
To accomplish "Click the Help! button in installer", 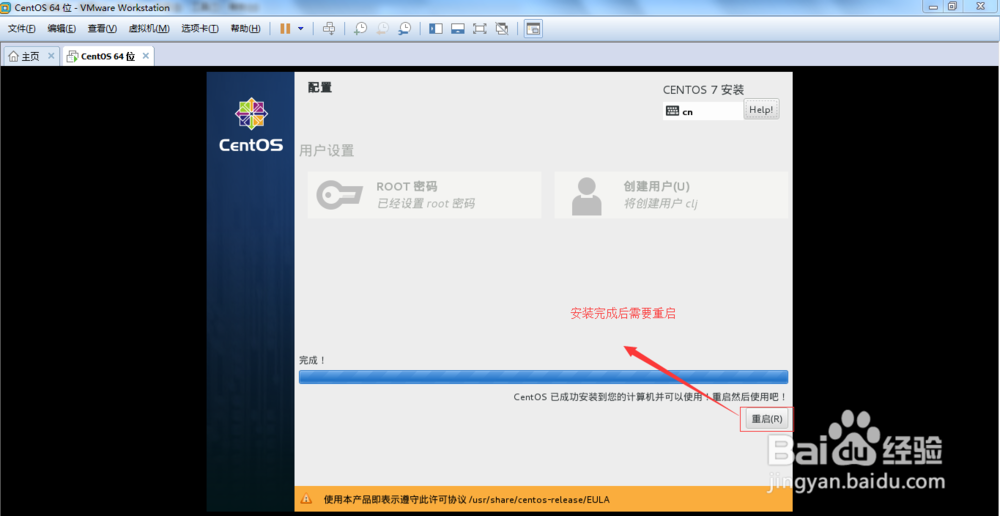I will (761, 110).
